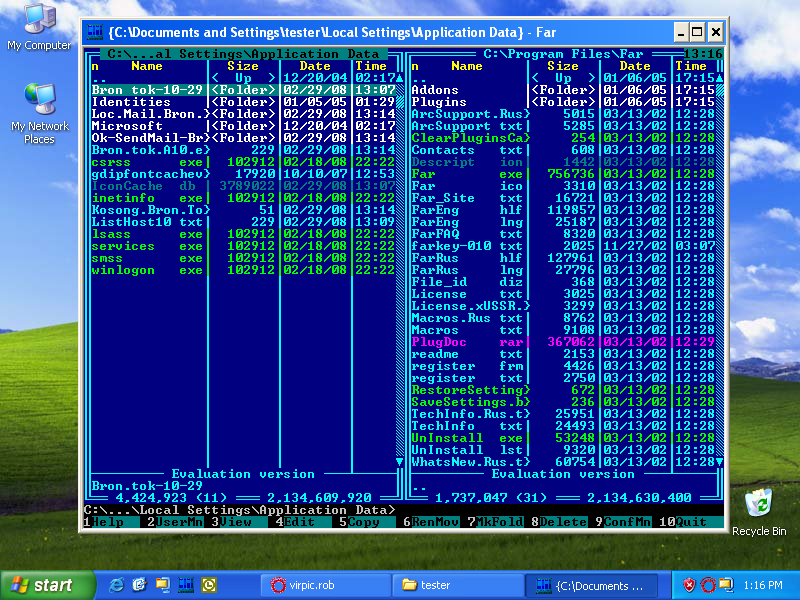Open the My Computer desktop icon

39,27
